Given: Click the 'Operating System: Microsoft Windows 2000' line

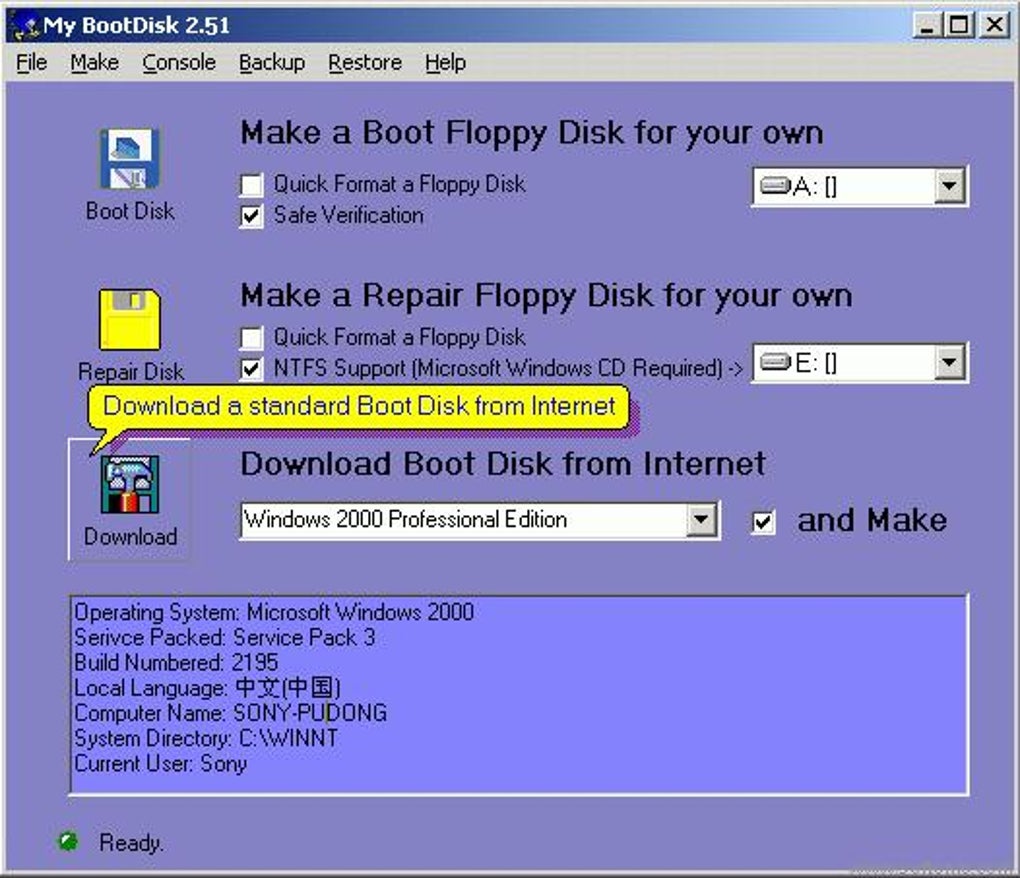Looking at the screenshot, I should tap(274, 612).
